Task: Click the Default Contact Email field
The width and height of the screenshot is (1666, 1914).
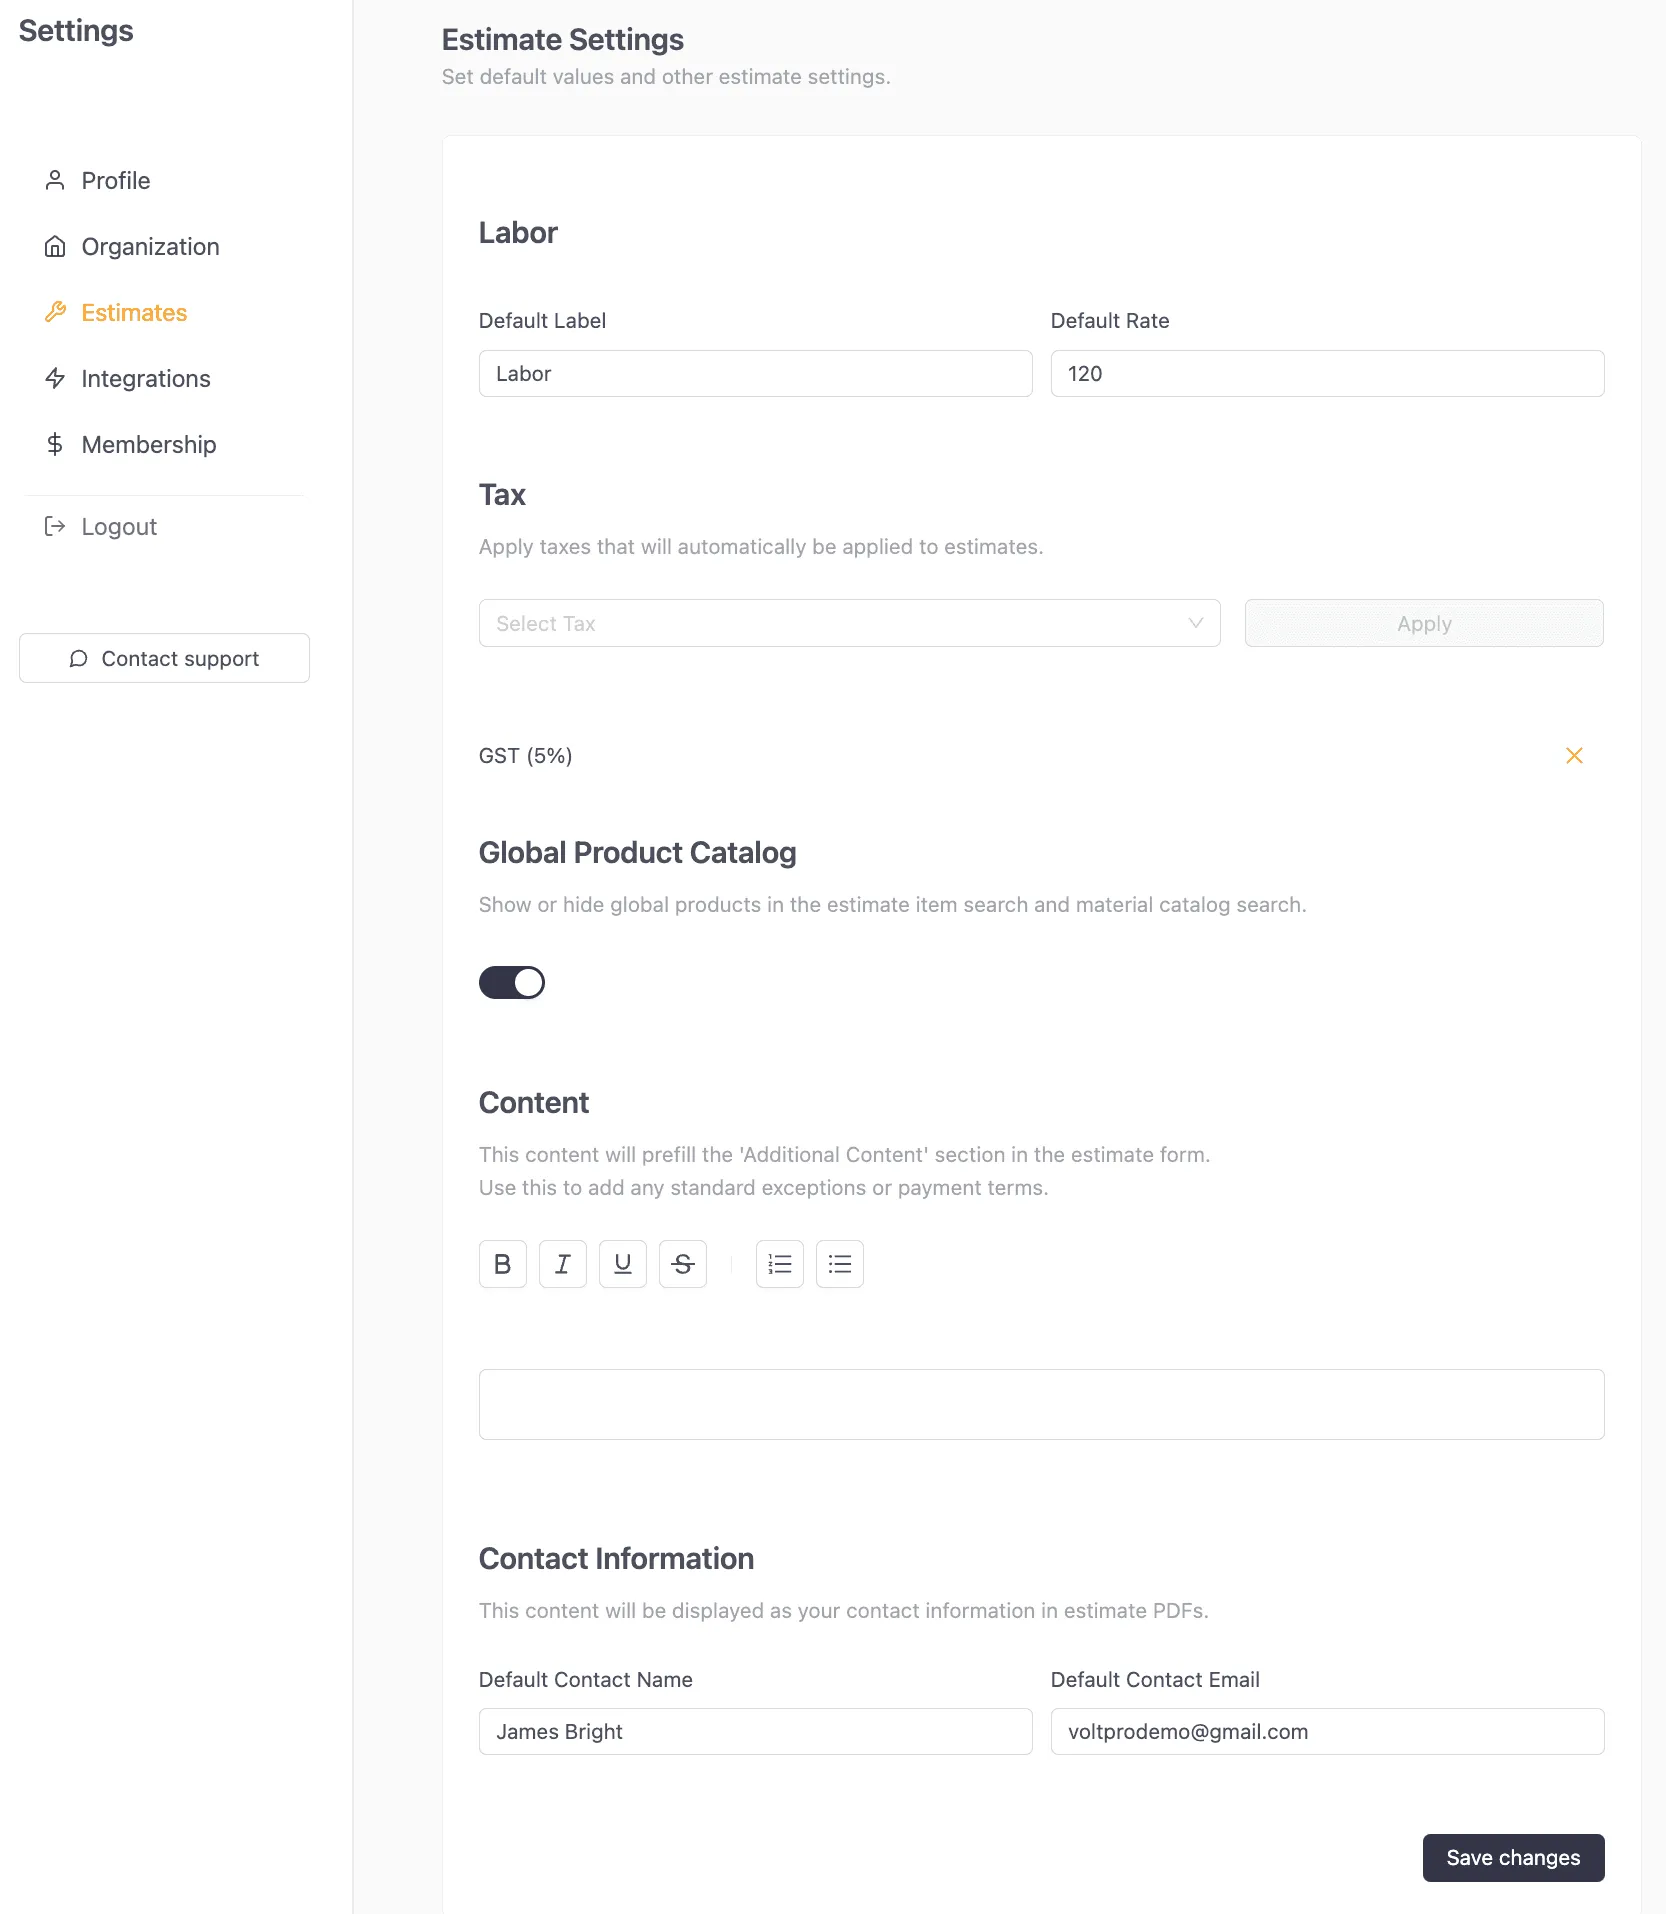Action: [x=1326, y=1731]
